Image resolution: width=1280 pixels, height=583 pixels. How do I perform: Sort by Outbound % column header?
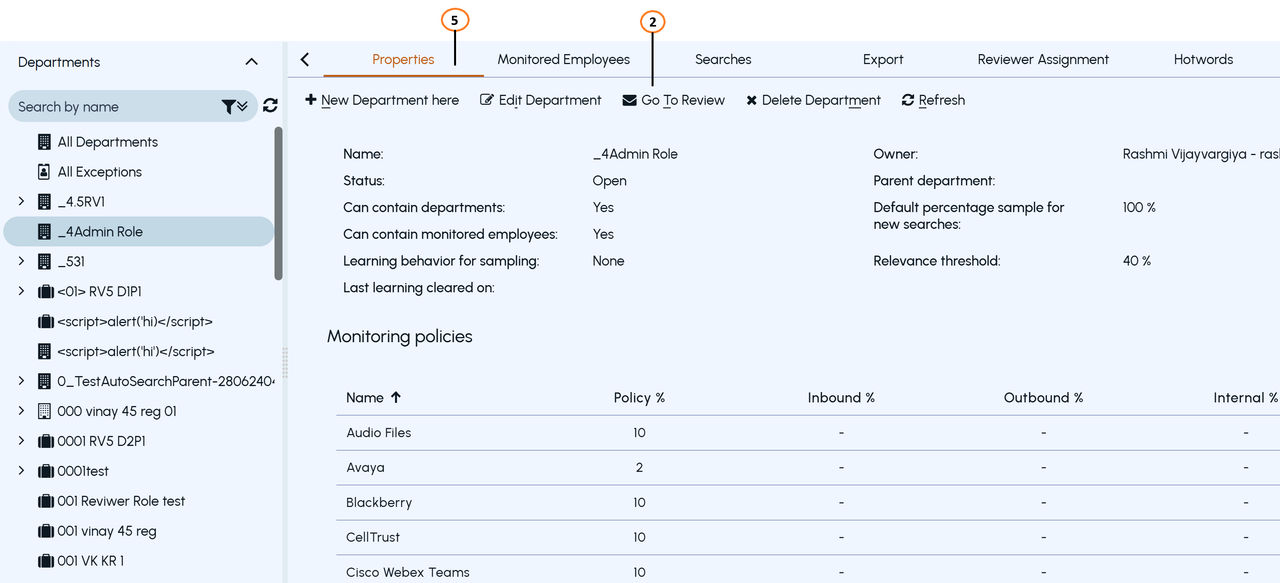[1043, 398]
